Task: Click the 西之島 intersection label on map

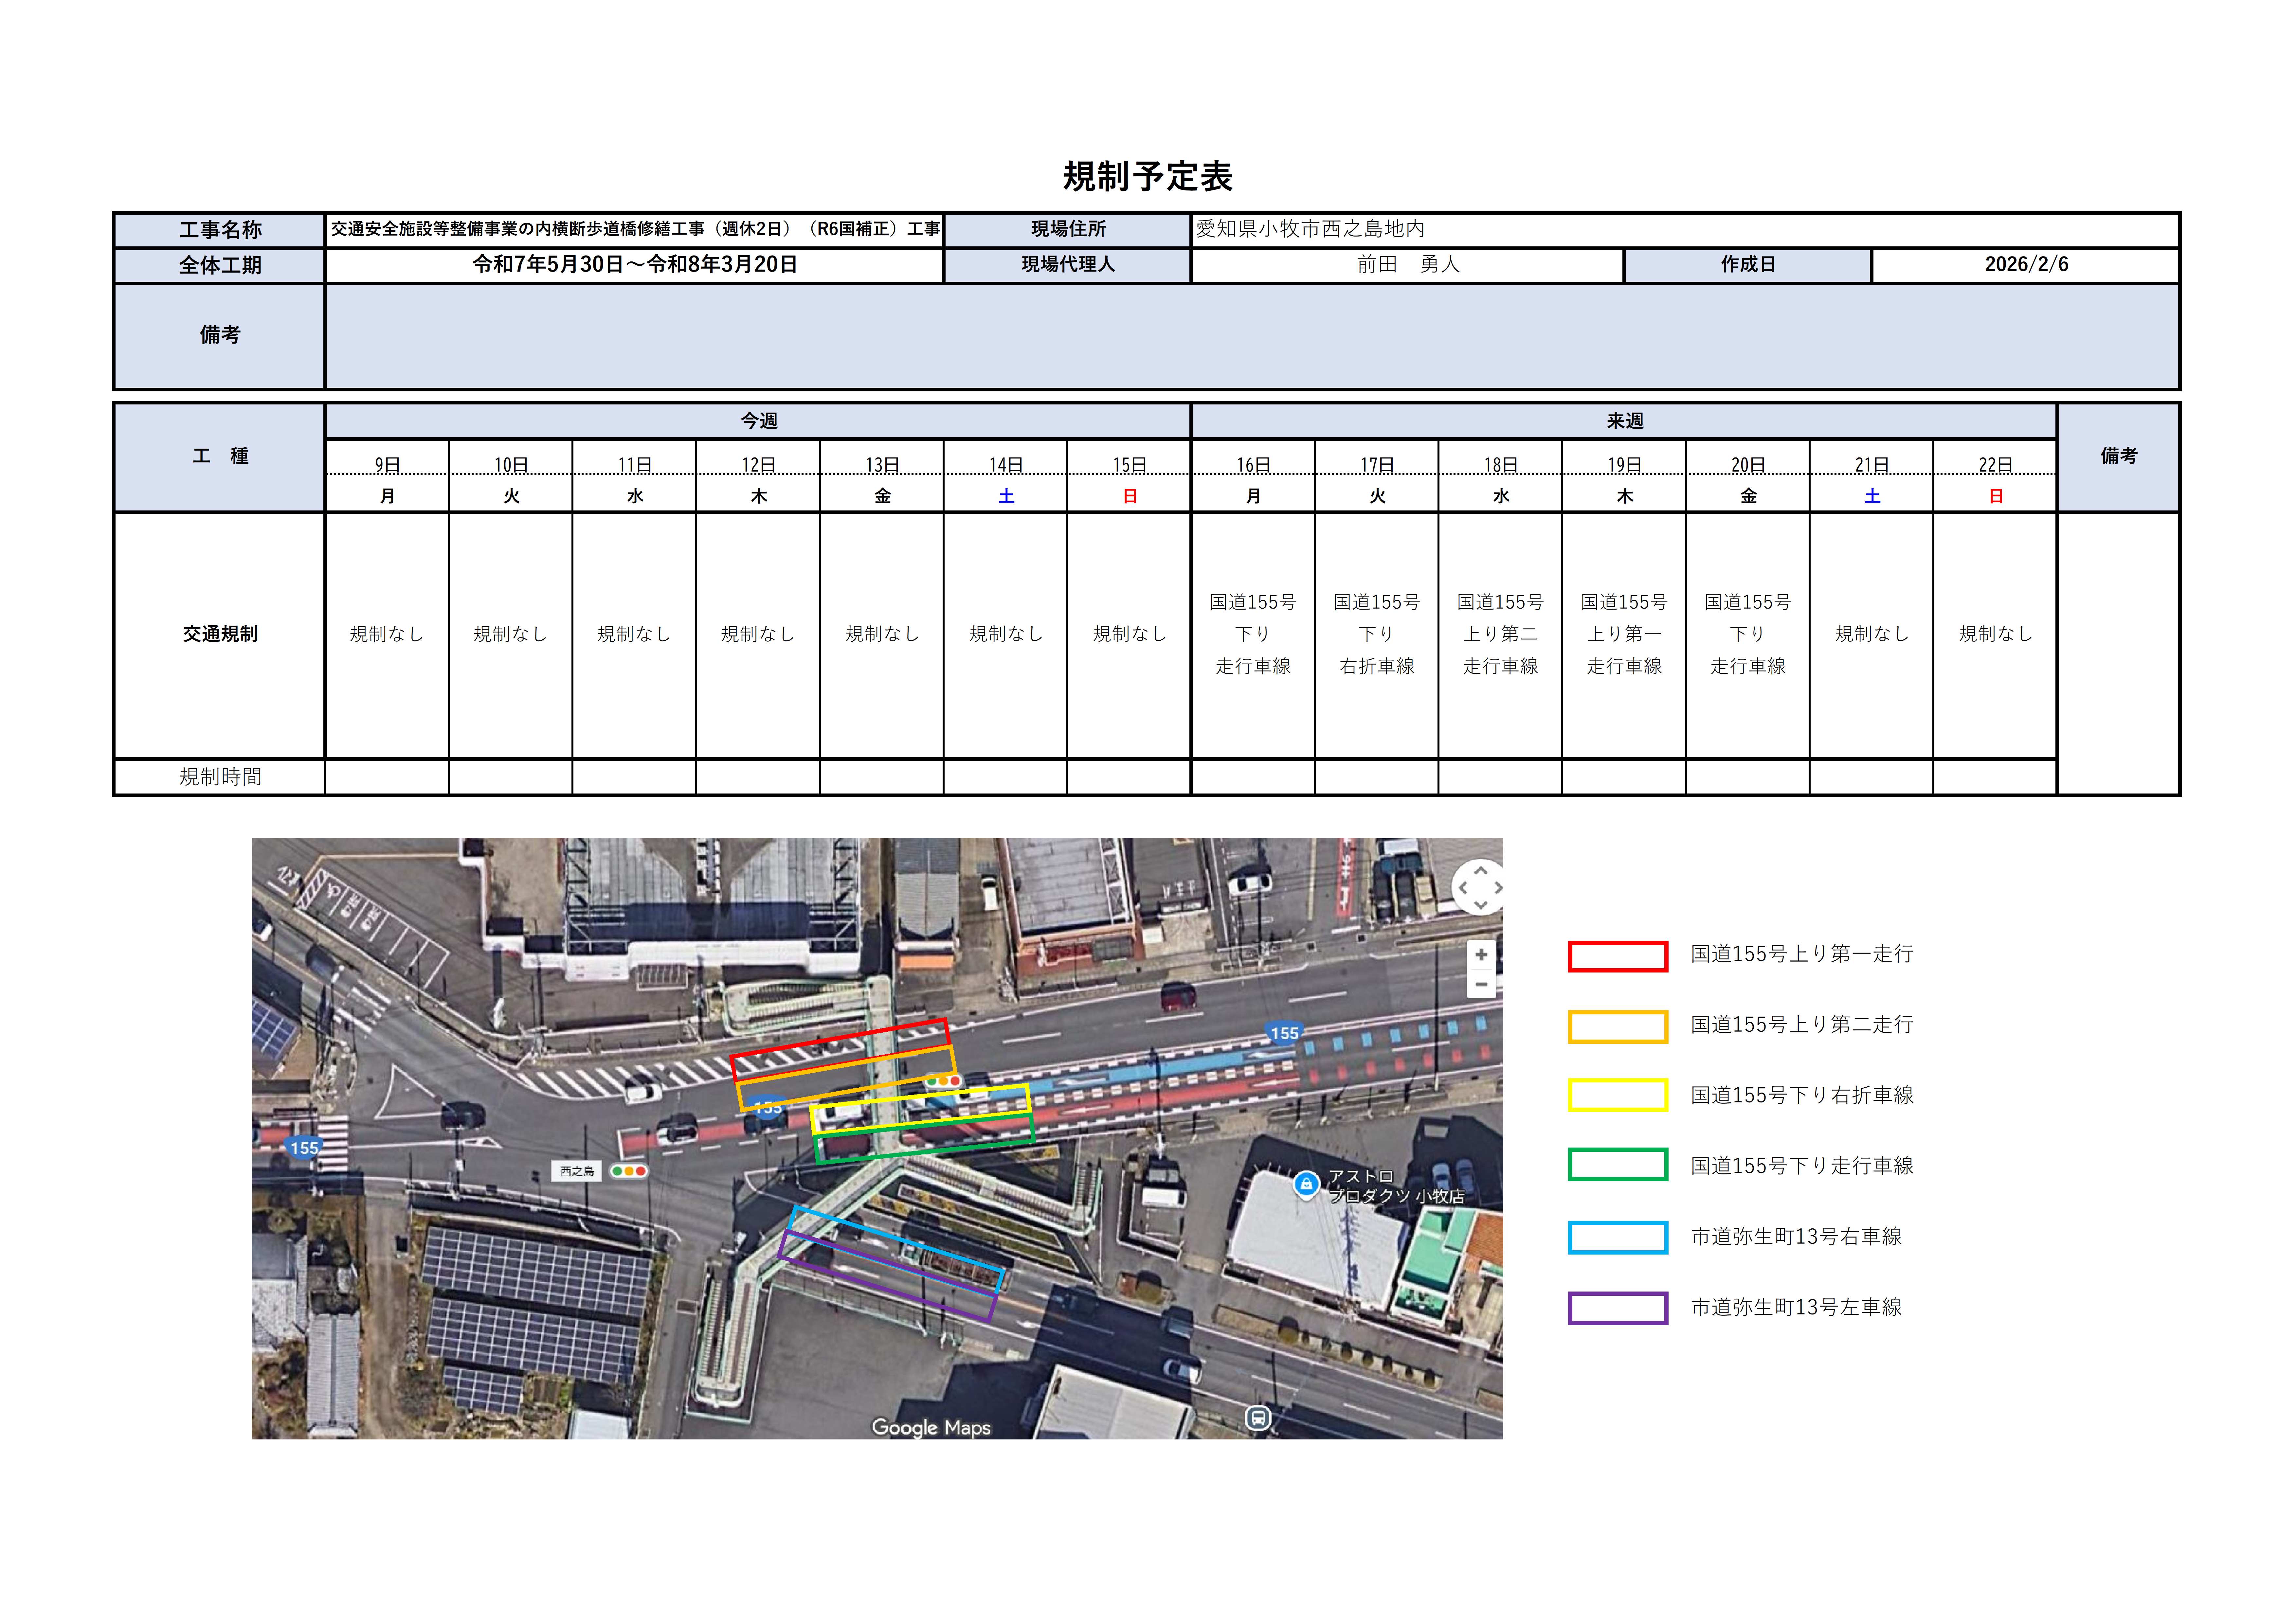Action: 577,1171
